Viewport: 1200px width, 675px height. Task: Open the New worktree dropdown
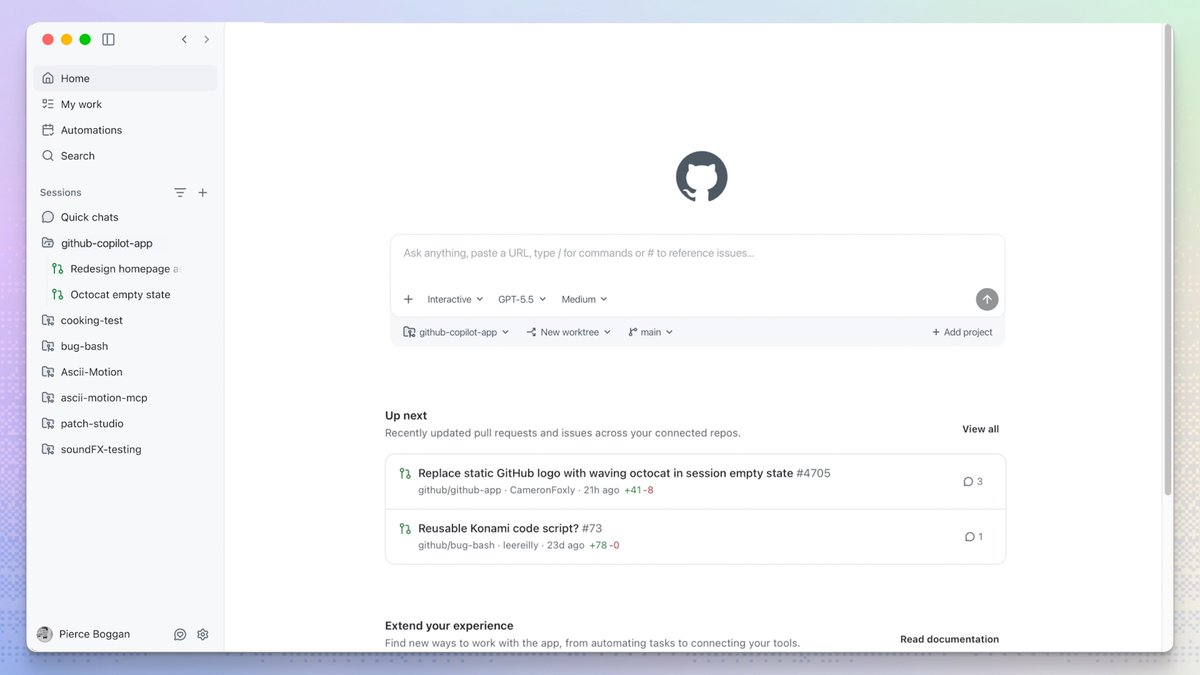click(x=568, y=332)
